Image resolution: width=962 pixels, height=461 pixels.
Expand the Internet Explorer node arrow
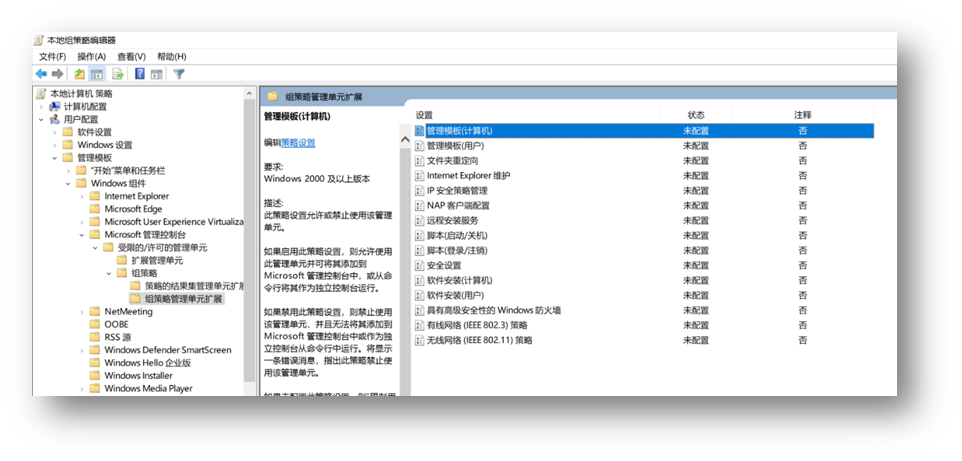tap(82, 196)
